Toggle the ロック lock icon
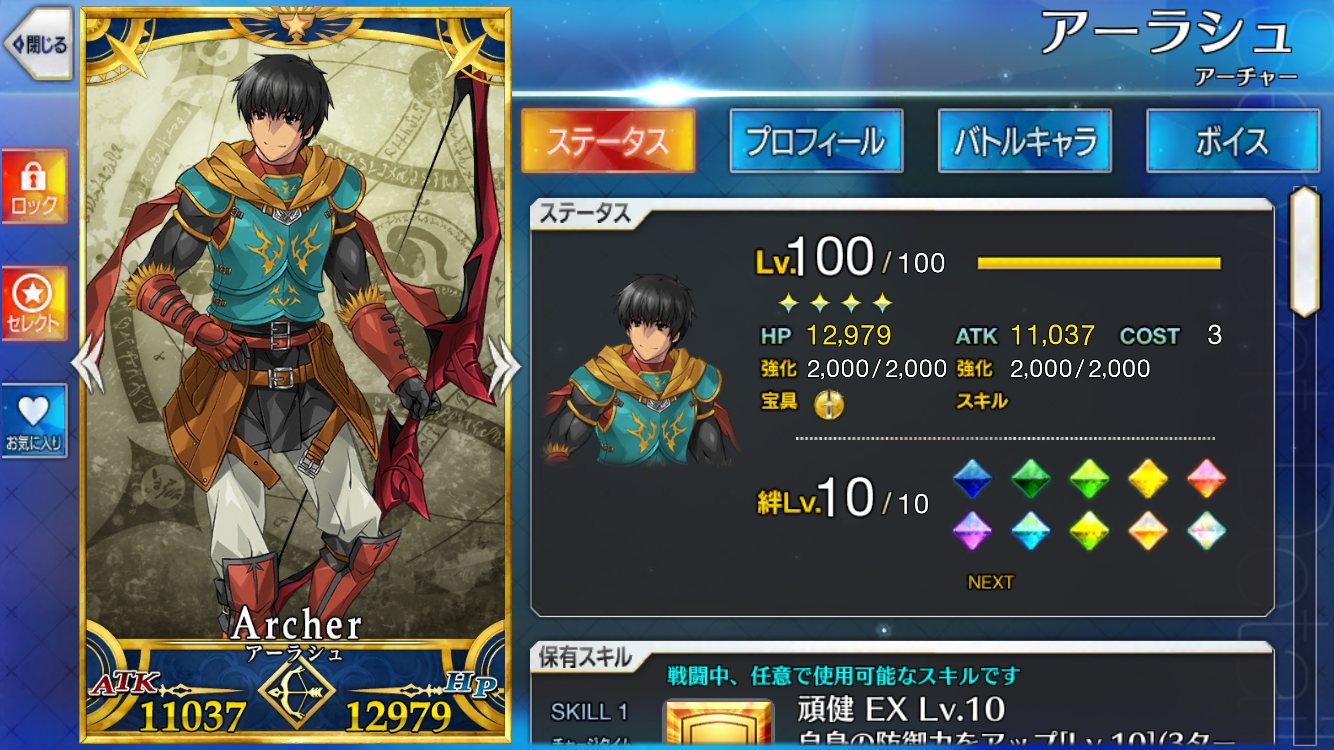The width and height of the screenshot is (1334, 750). (35, 187)
